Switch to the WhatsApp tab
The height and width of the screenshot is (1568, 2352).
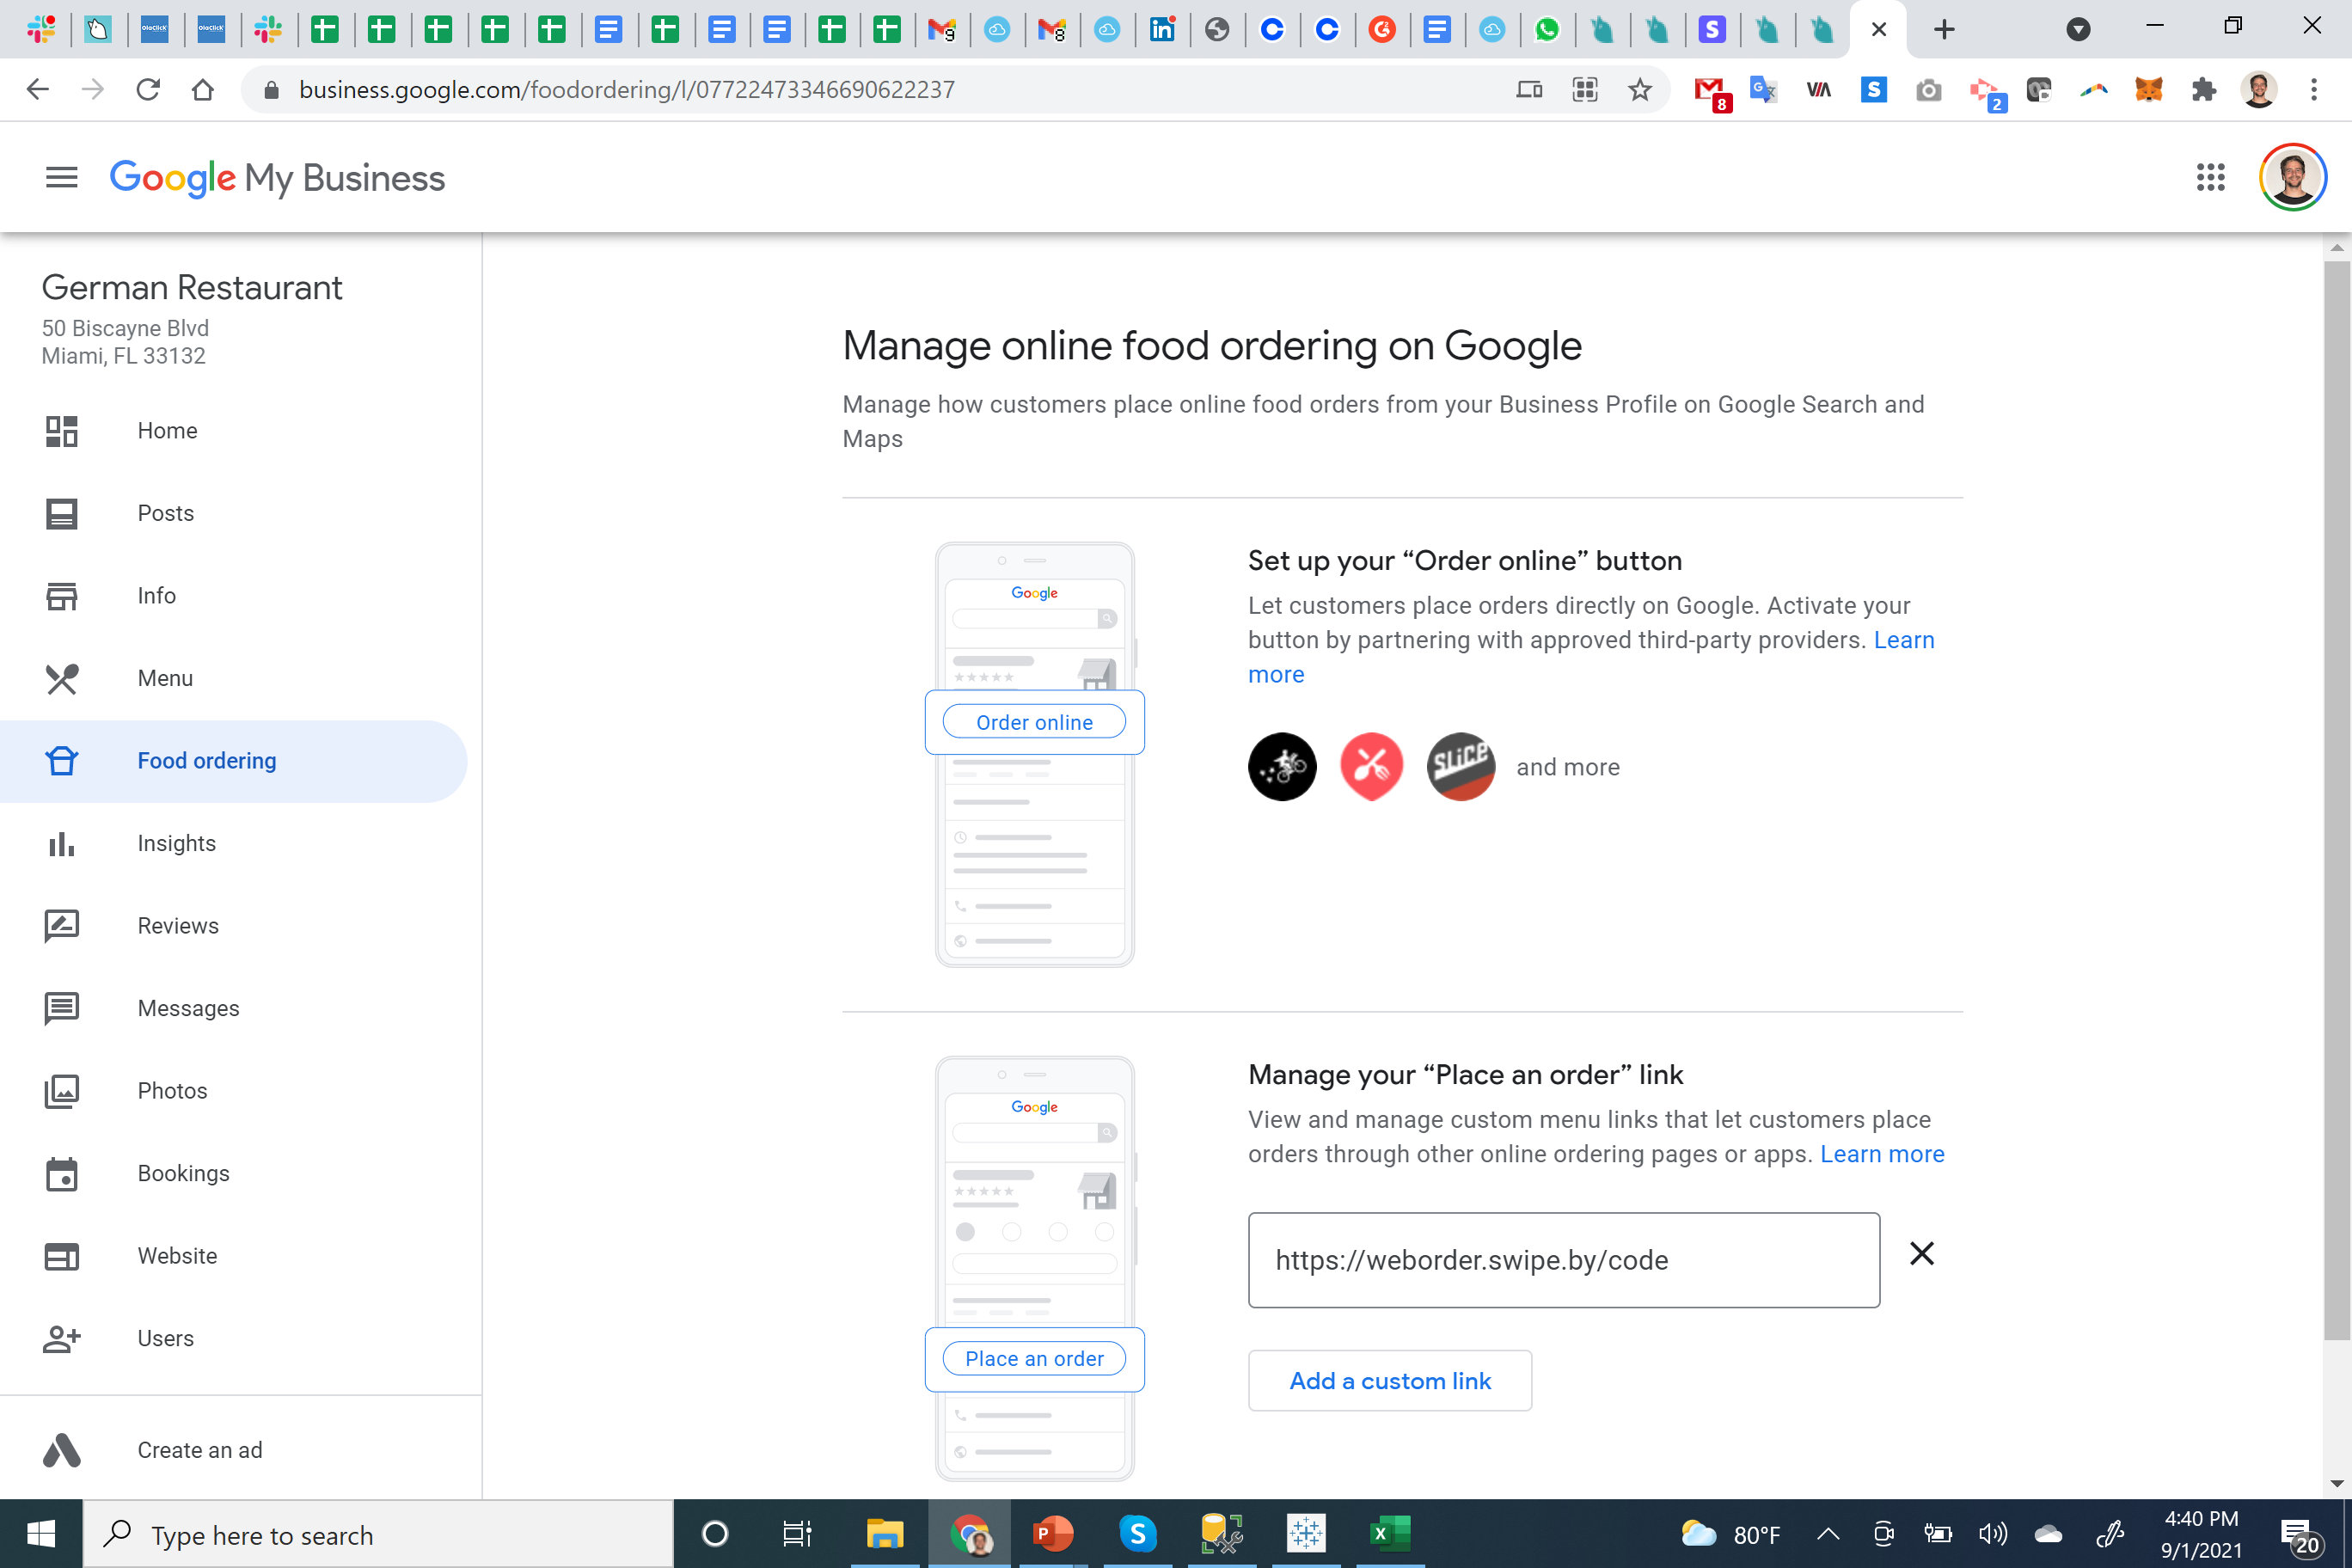coord(1547,30)
